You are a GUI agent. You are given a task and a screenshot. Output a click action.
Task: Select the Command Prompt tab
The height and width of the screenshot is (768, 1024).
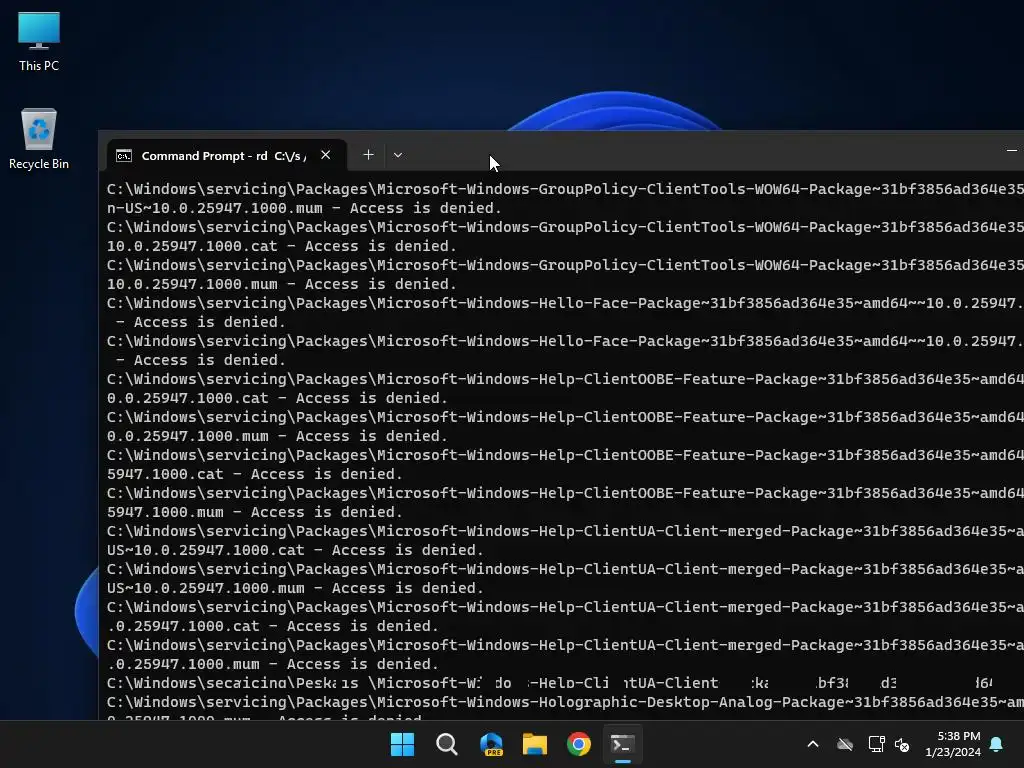click(227, 155)
